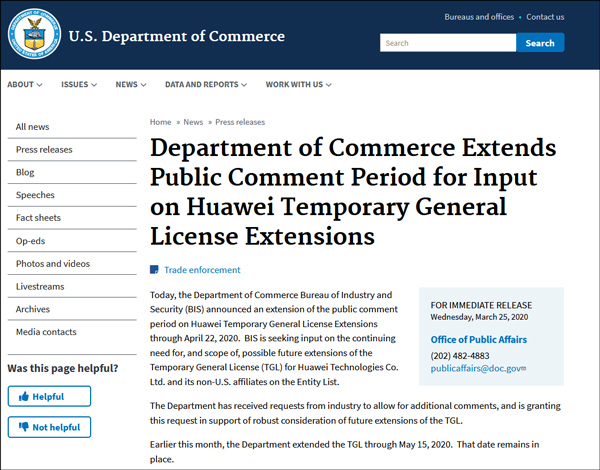Open the Data and Reports menu
This screenshot has width=600, height=470.
[x=205, y=85]
